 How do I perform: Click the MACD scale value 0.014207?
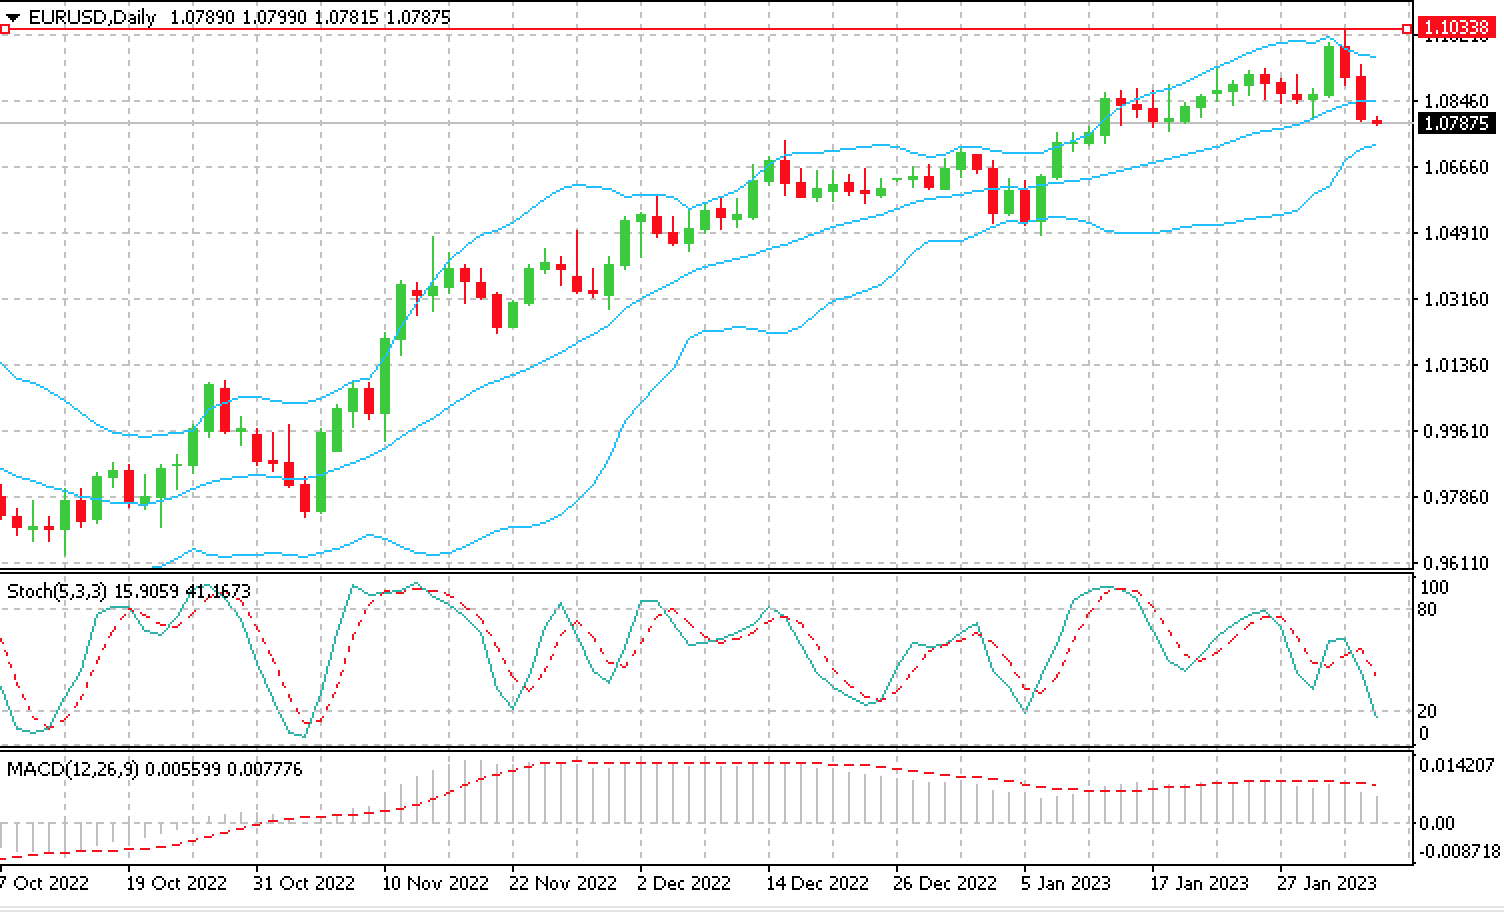(x=1457, y=765)
